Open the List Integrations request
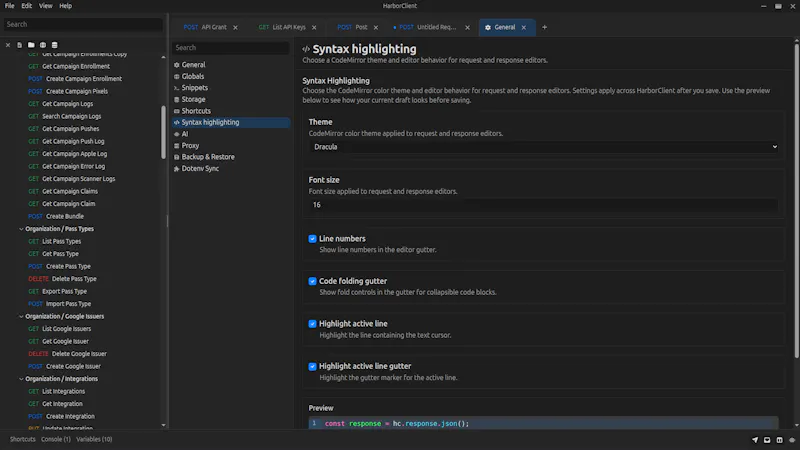Viewport: 800px width, 450px height. point(63,392)
